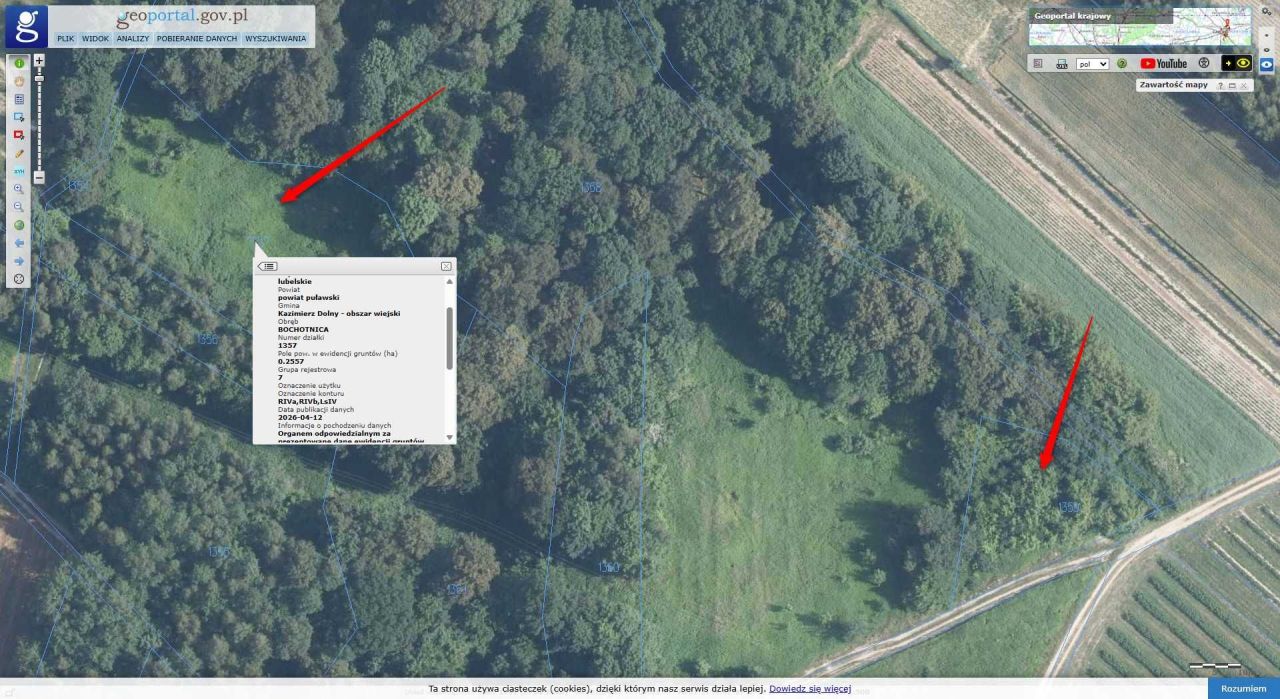The height and width of the screenshot is (699, 1280).
Task: Open the POBIERANIE DANYCH menu
Action: tap(197, 38)
